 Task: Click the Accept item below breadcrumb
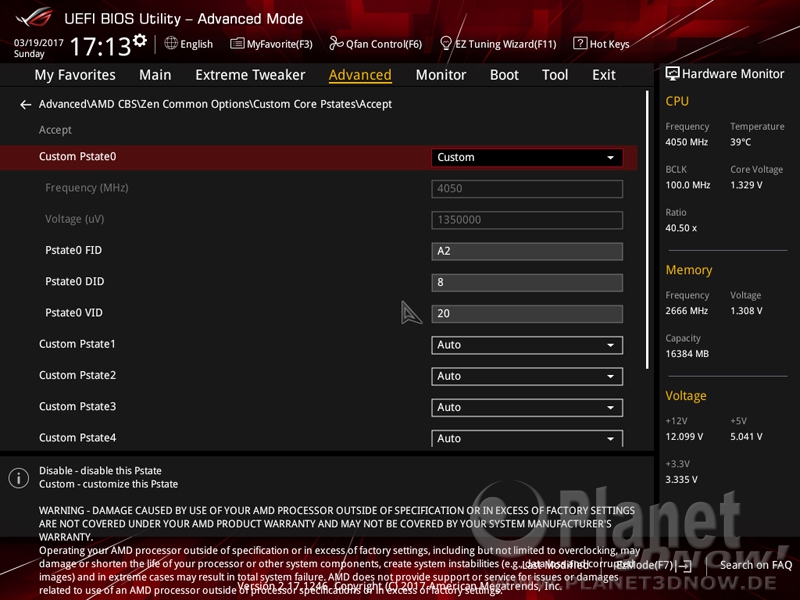55,130
